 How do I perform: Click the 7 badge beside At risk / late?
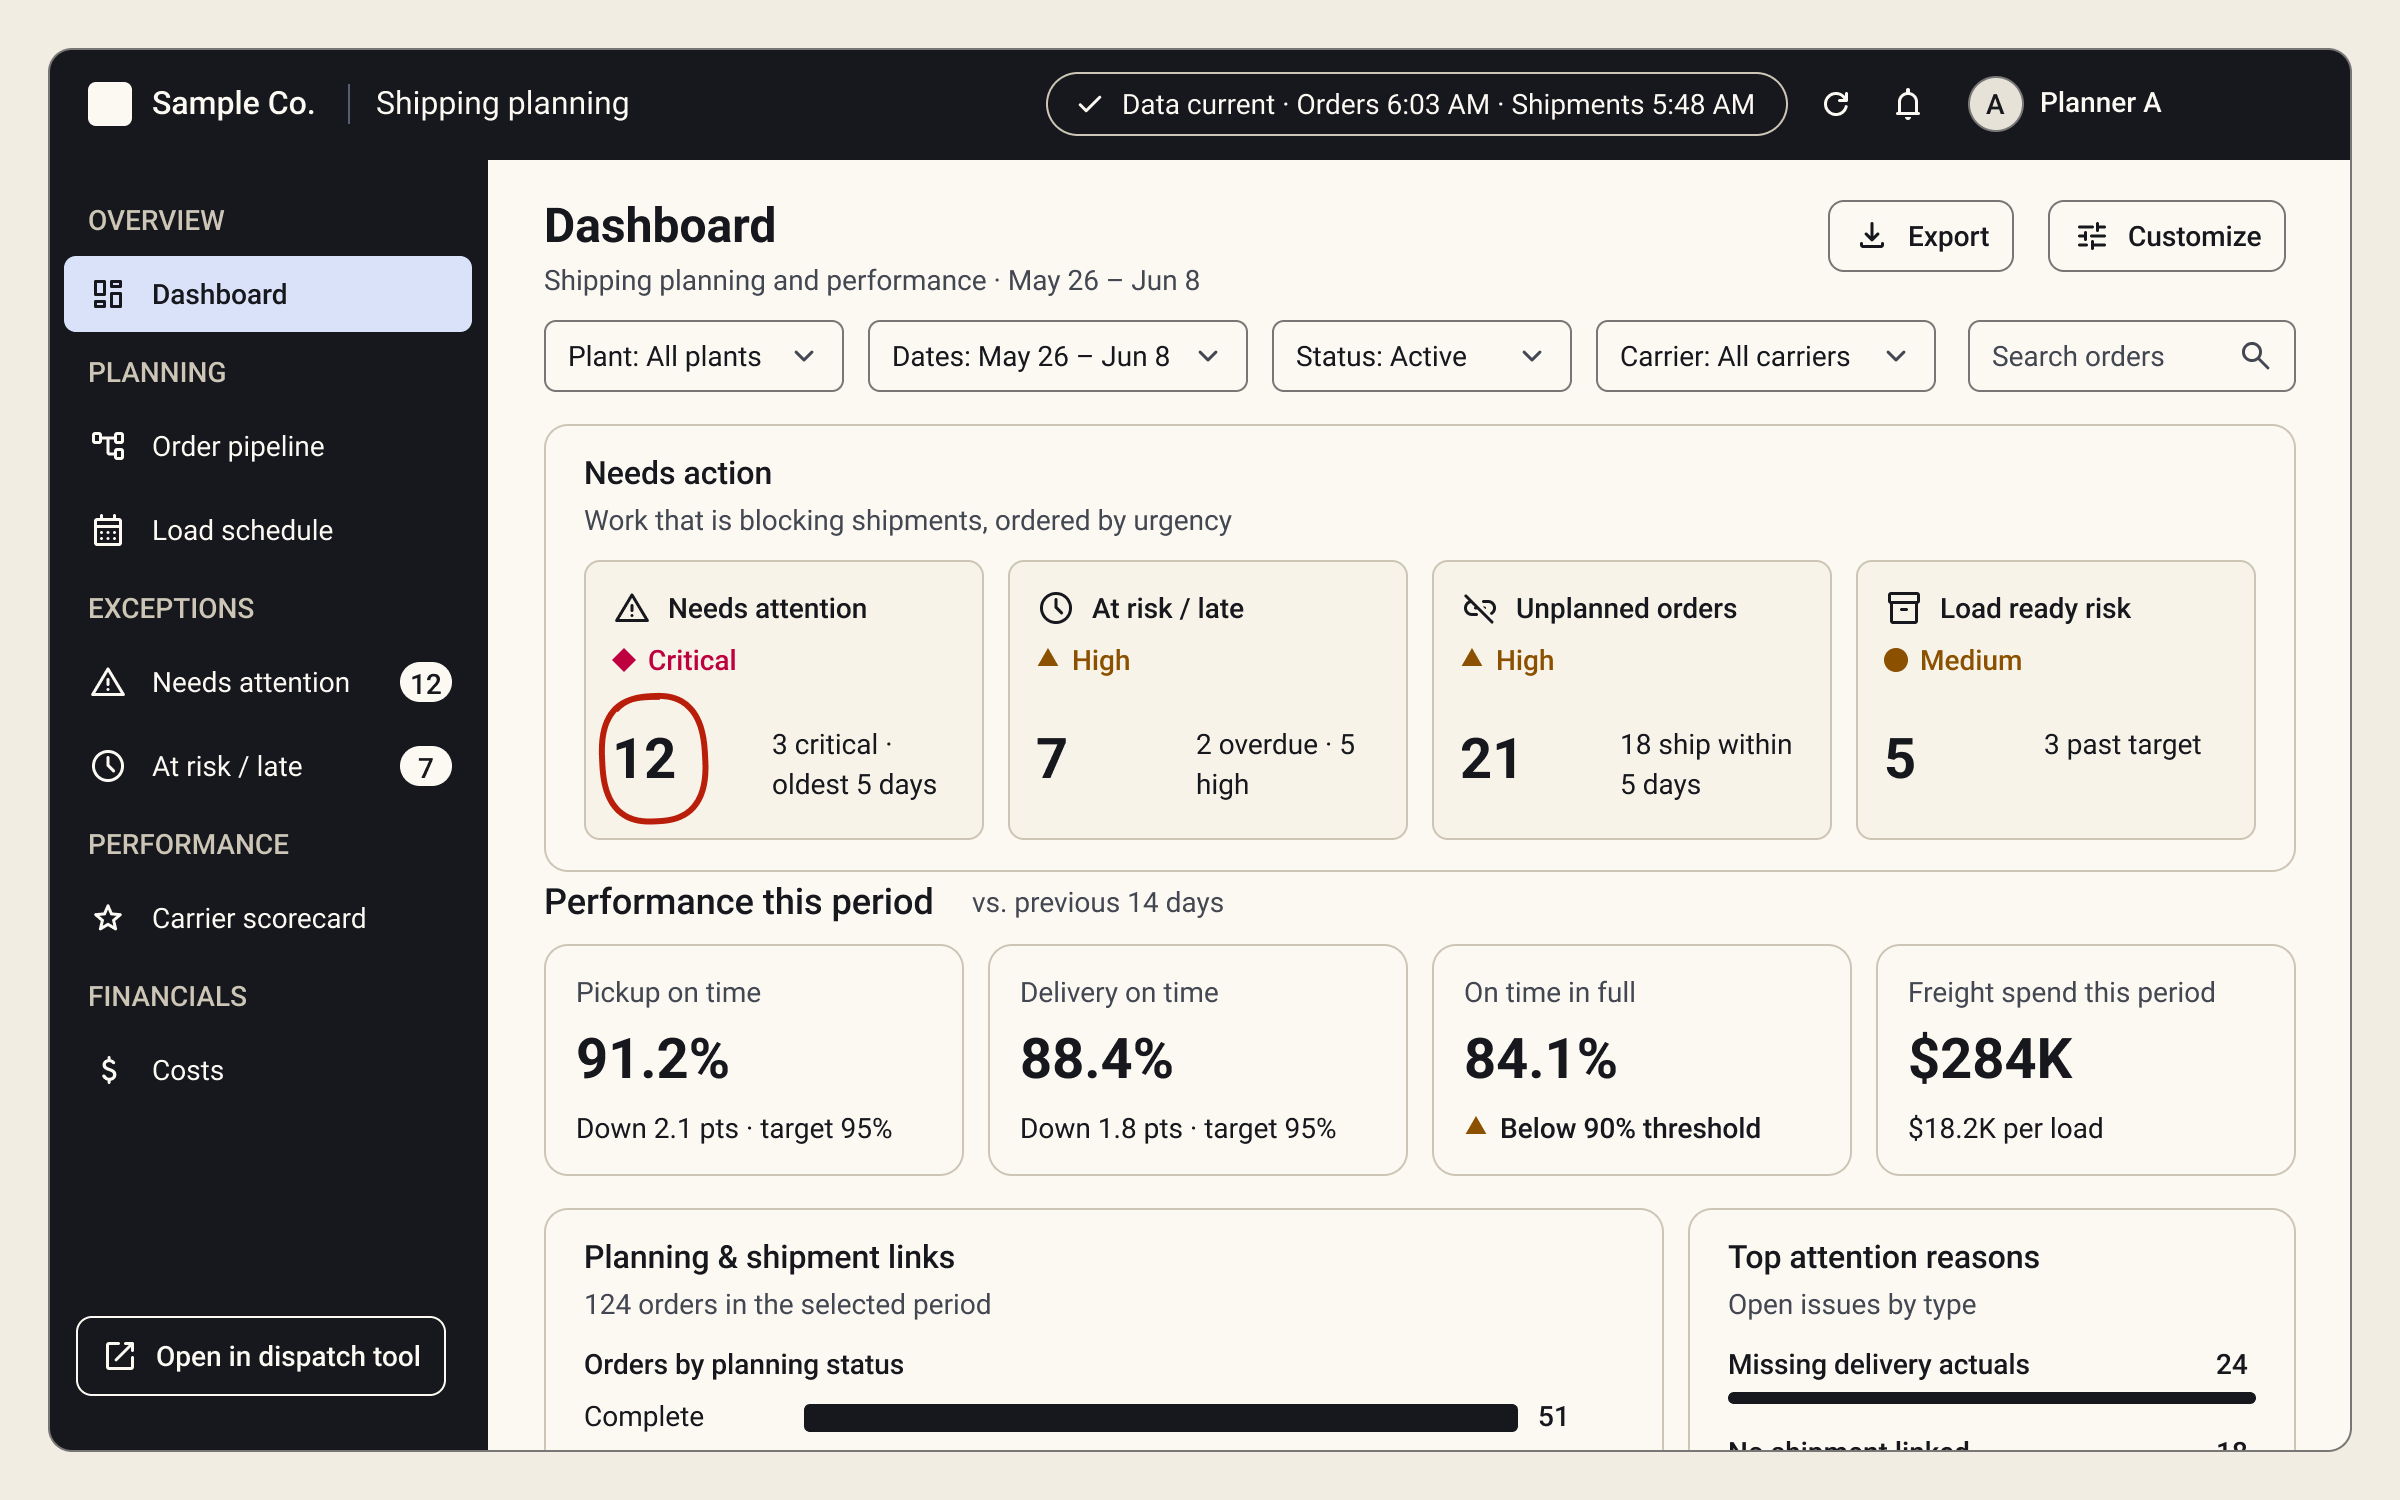(426, 767)
